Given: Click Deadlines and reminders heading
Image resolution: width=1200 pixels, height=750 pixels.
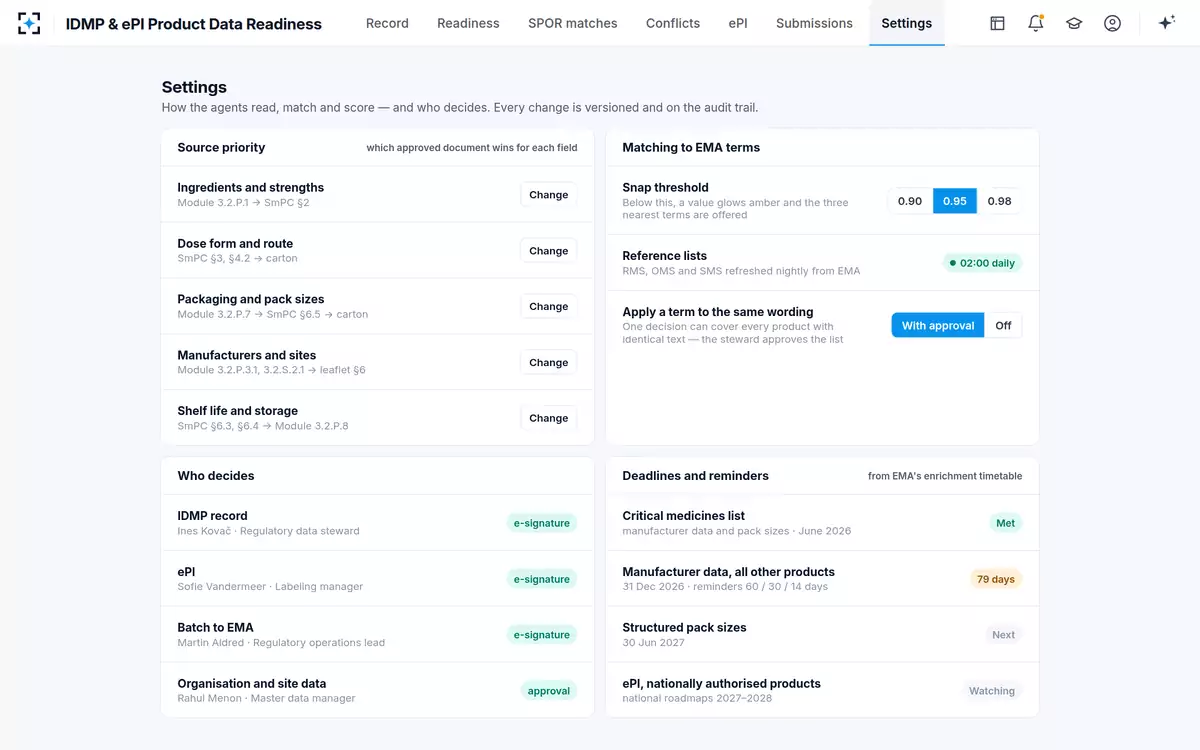Looking at the screenshot, I should [695, 476].
